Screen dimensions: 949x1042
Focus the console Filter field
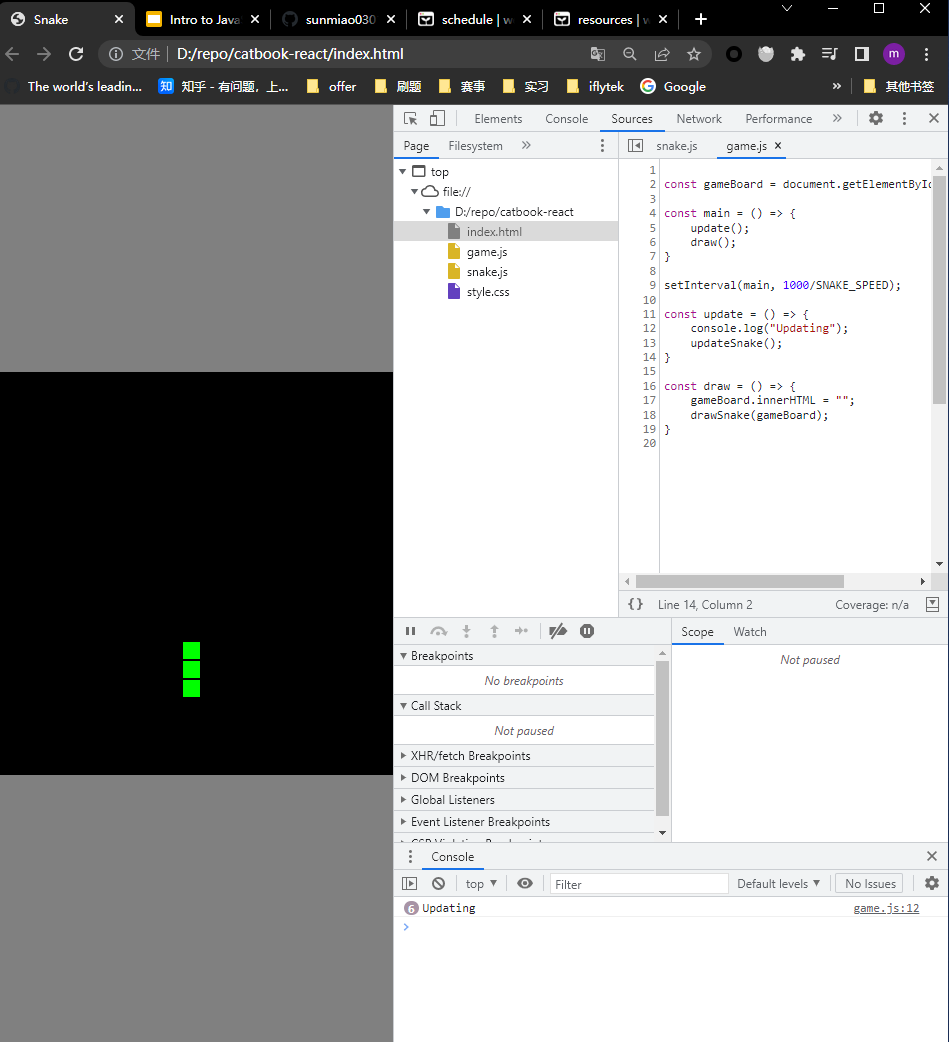point(639,884)
